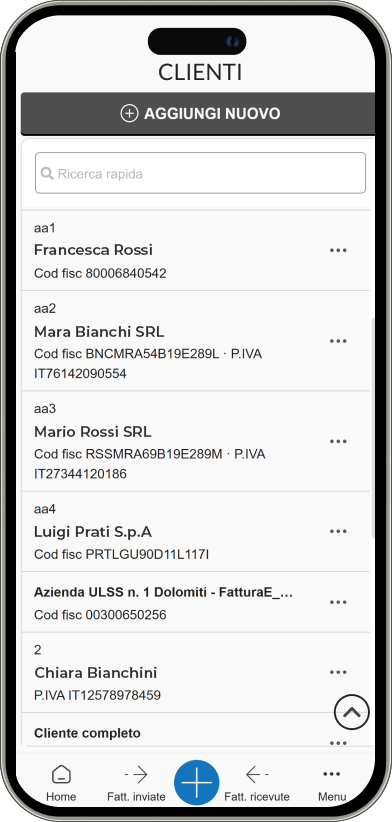392x822 pixels.
Task: Select the Chiara Bianchini client row
Action: tap(195, 673)
